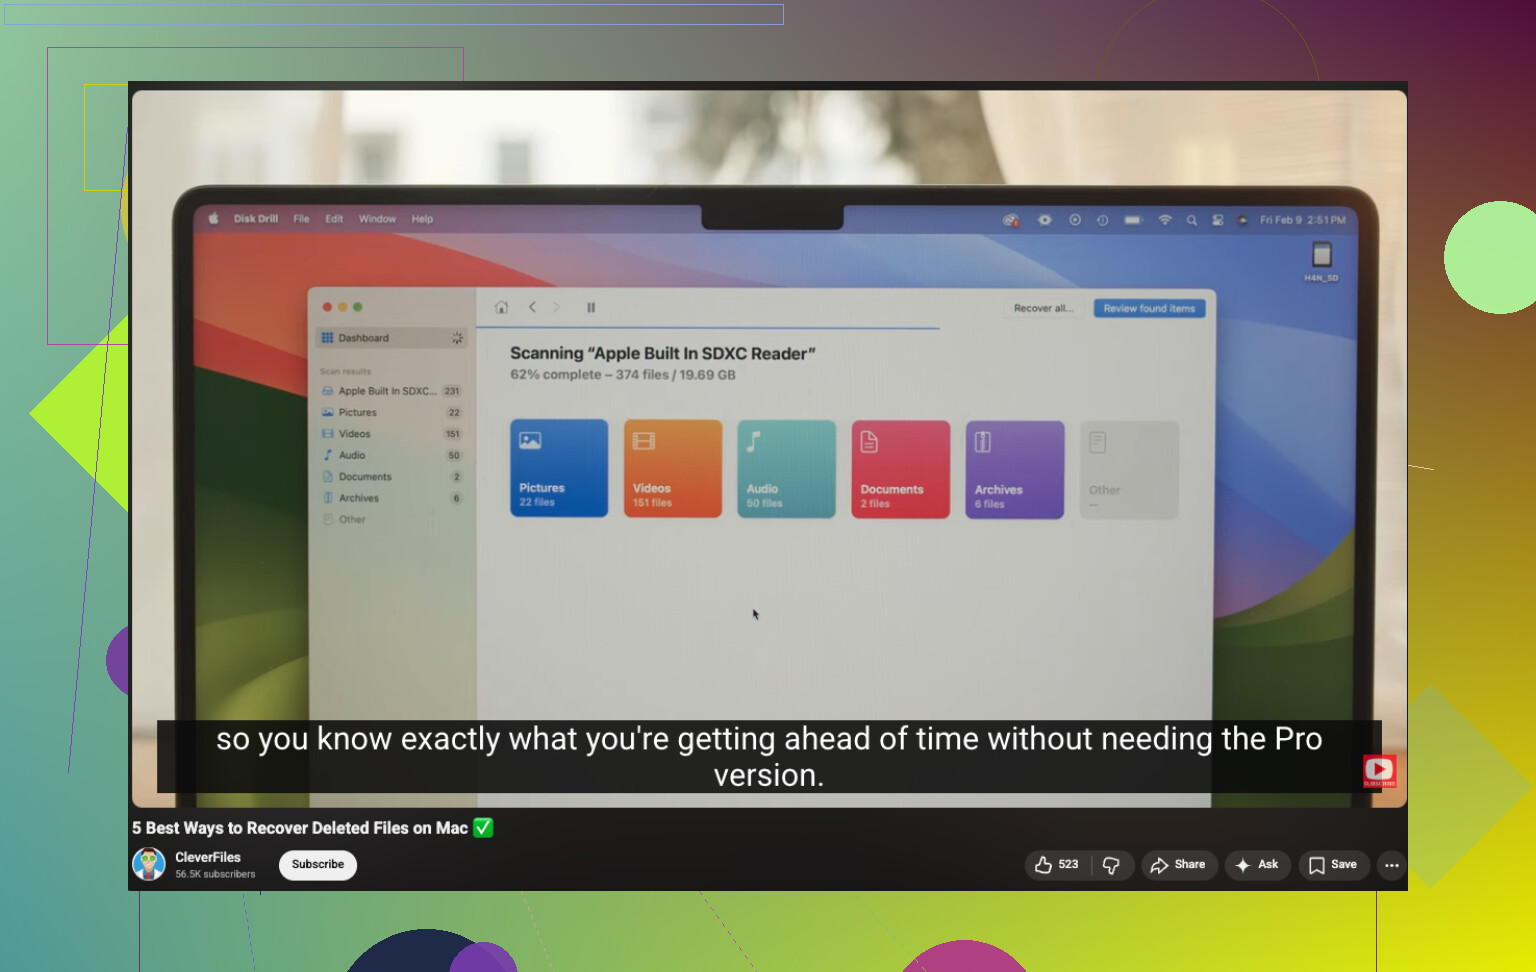Click the Ask button under the video
The width and height of the screenshot is (1536, 972).
tap(1258, 865)
